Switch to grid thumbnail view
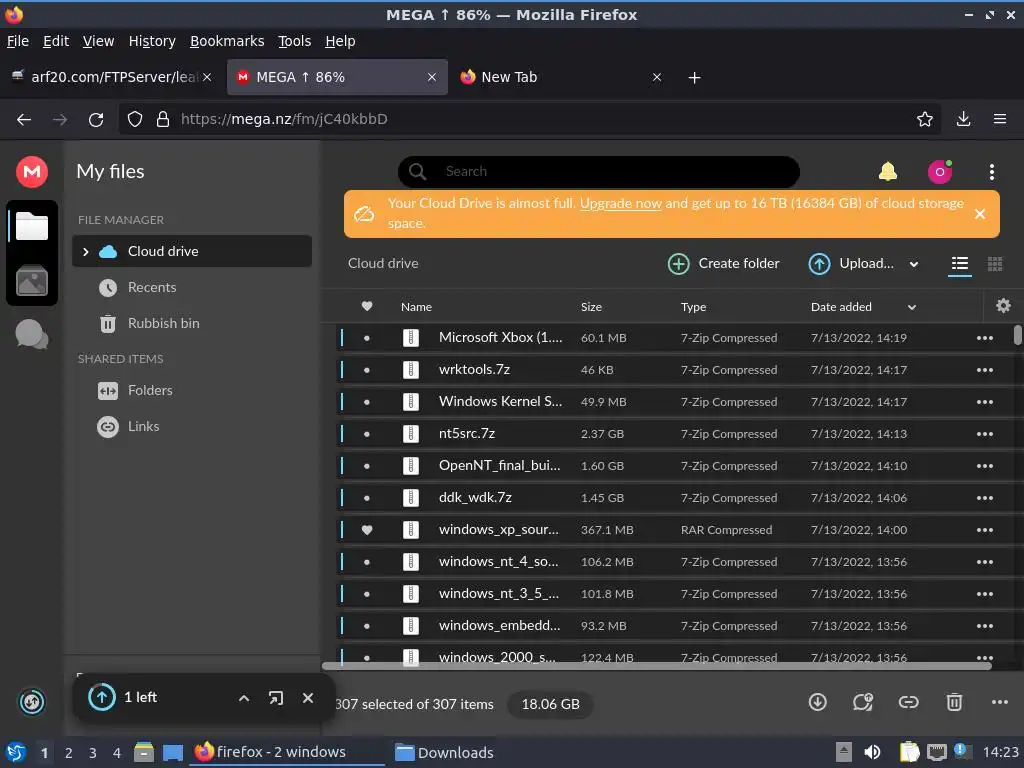Image resolution: width=1024 pixels, height=768 pixels. click(995, 264)
